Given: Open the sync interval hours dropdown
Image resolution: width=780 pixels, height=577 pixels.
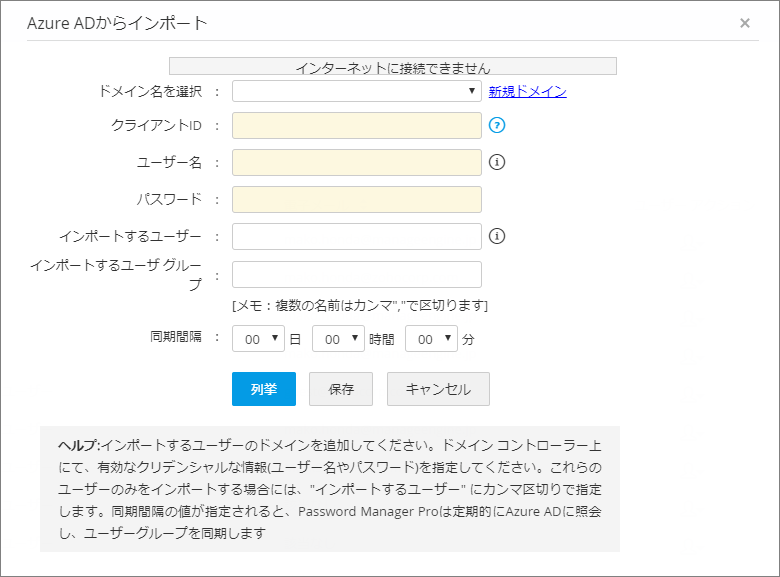Looking at the screenshot, I should (339, 339).
